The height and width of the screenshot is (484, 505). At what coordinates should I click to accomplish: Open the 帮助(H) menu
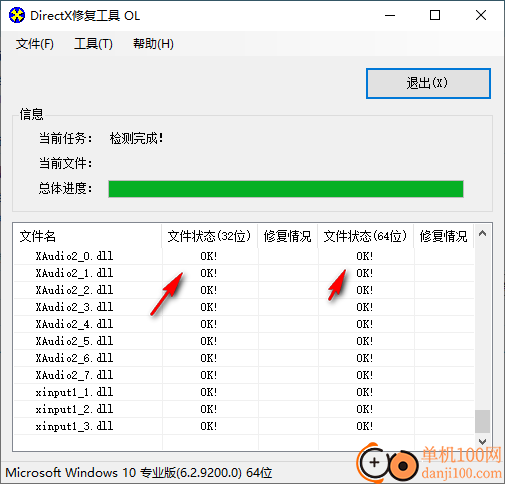point(153,44)
